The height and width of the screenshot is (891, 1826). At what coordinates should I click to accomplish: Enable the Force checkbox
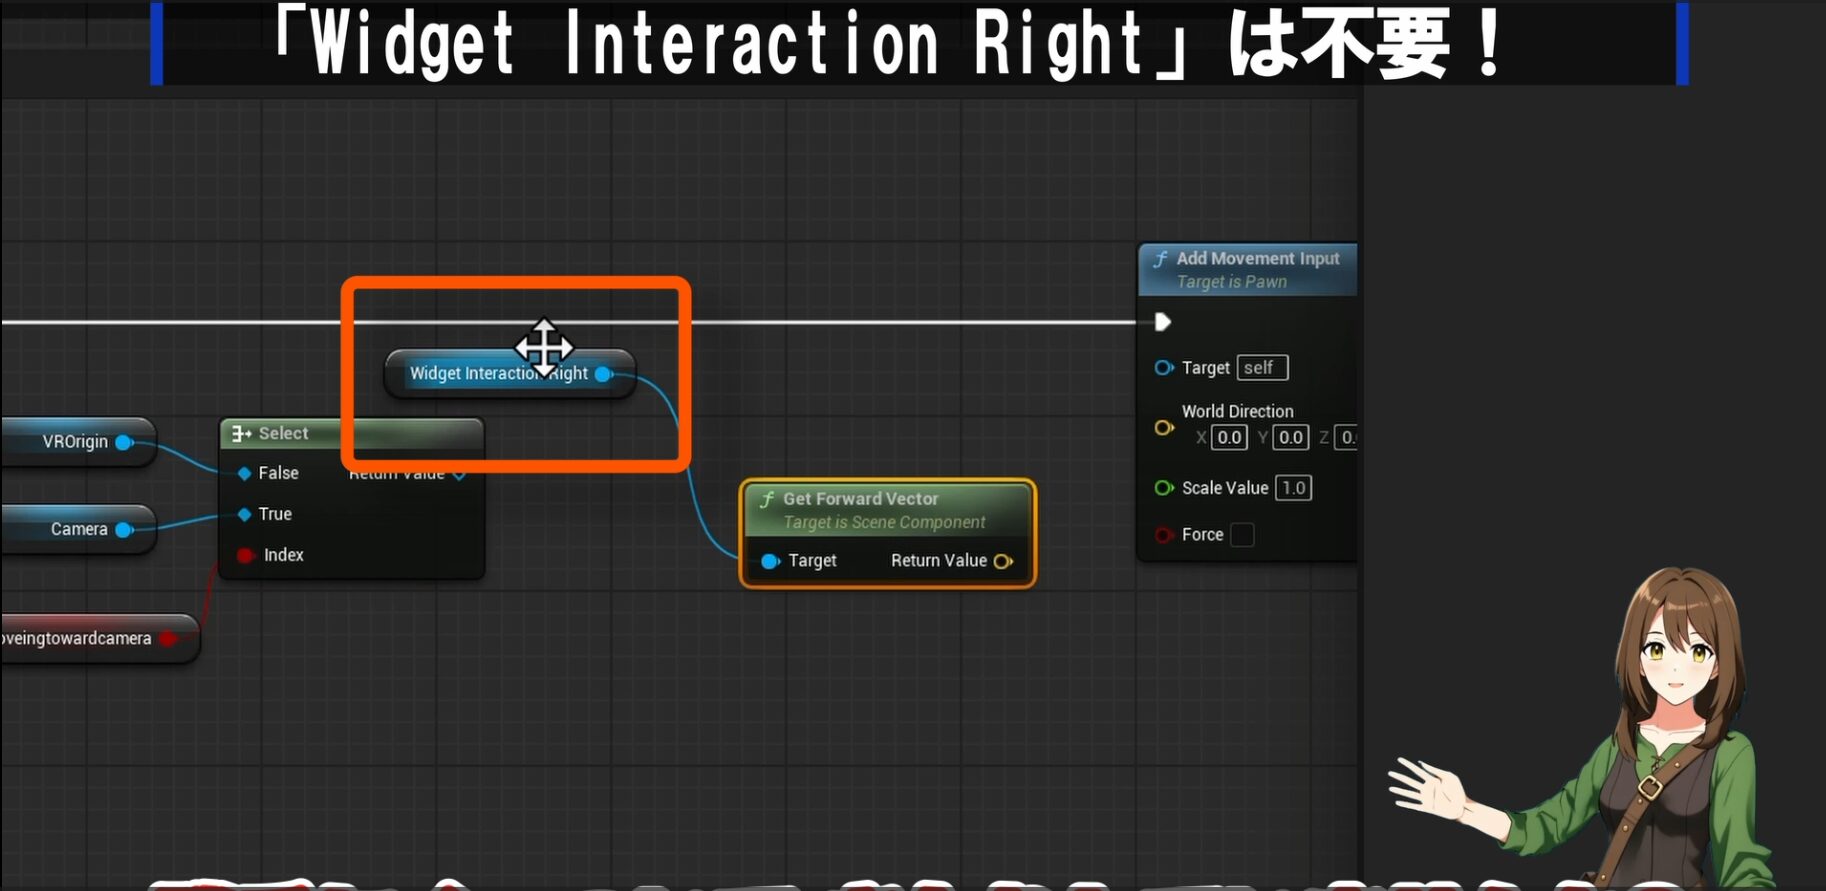(1242, 535)
